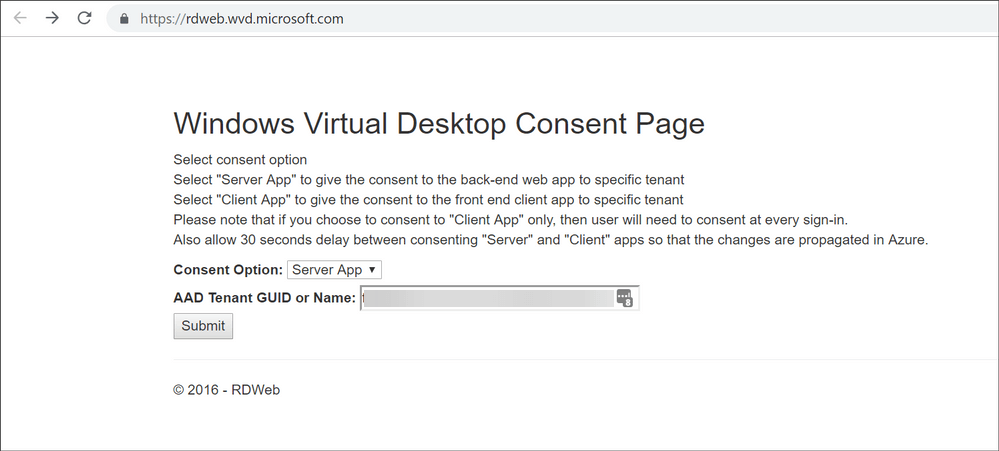
Task: Click the browser back arrow
Action: point(20,18)
